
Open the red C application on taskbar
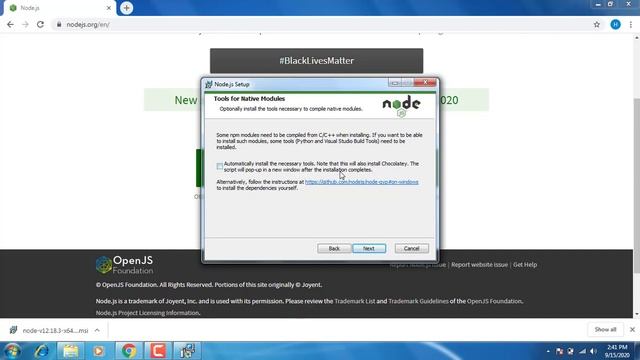click(x=158, y=351)
